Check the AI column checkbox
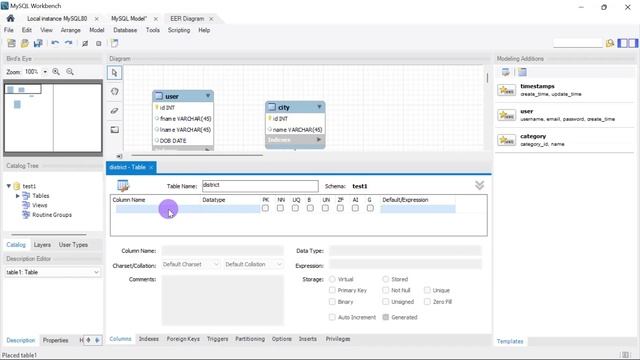This screenshot has height=360, width=640. pos(355,209)
